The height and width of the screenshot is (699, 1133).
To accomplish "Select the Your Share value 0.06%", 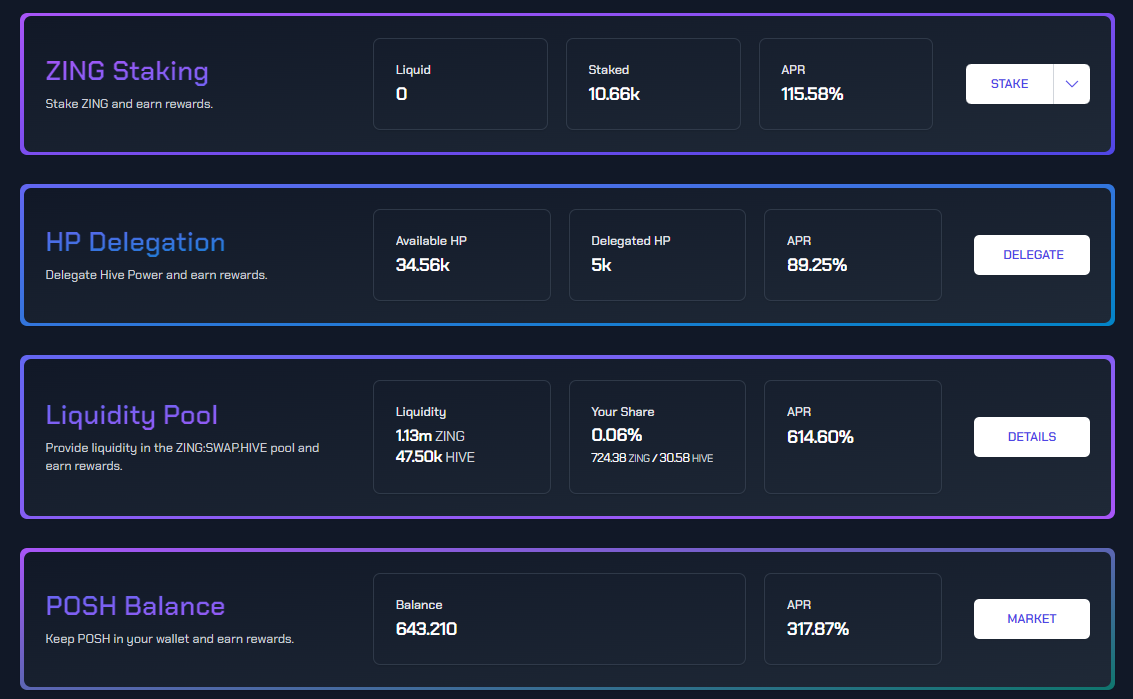I will 616,435.
